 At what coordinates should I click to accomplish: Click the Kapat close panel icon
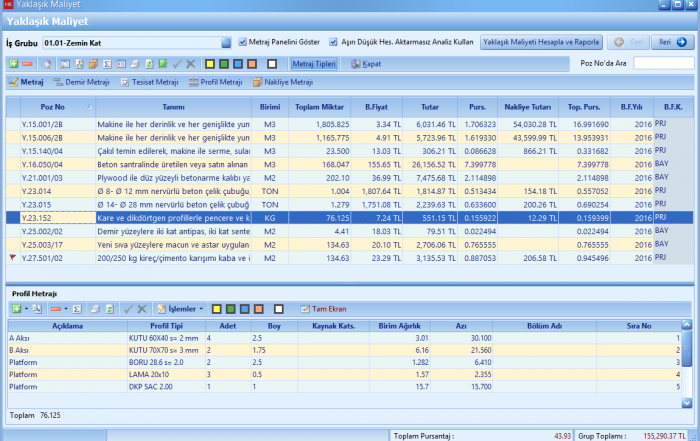356,63
